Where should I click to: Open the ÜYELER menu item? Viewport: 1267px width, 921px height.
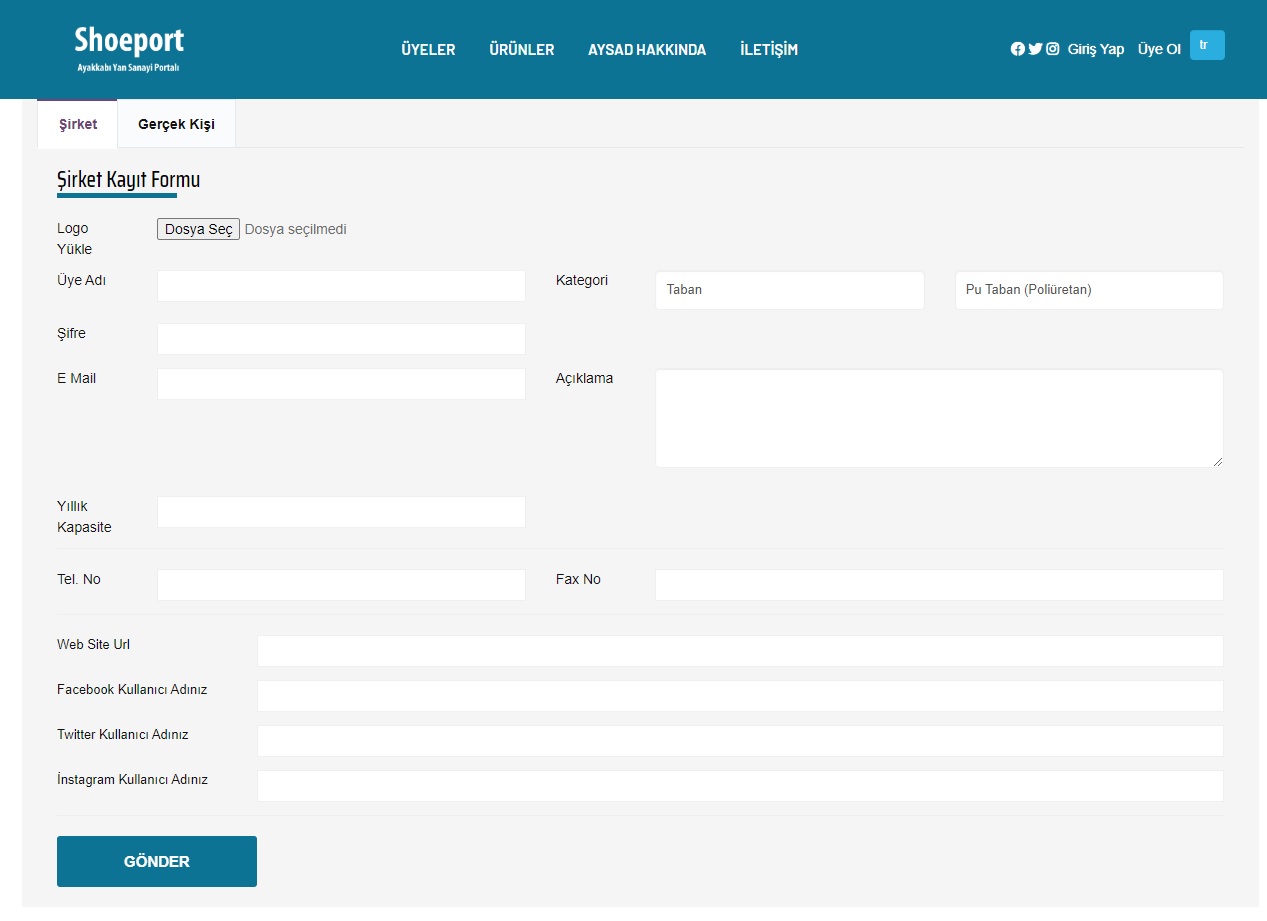point(428,50)
